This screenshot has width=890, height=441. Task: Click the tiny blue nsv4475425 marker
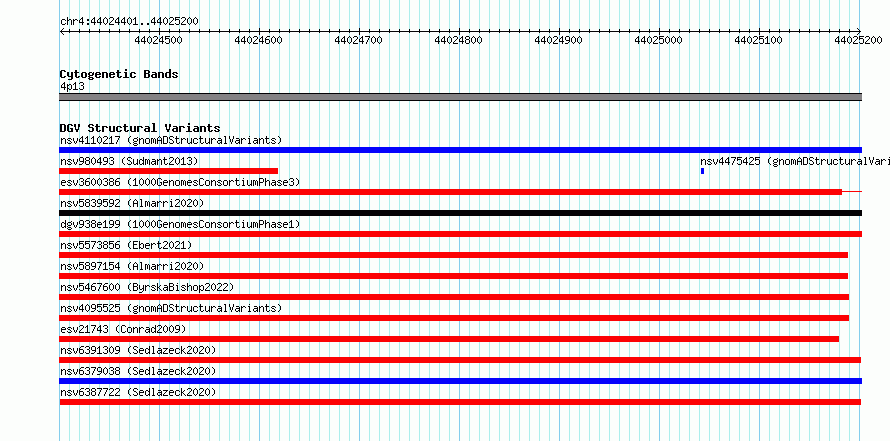702,171
